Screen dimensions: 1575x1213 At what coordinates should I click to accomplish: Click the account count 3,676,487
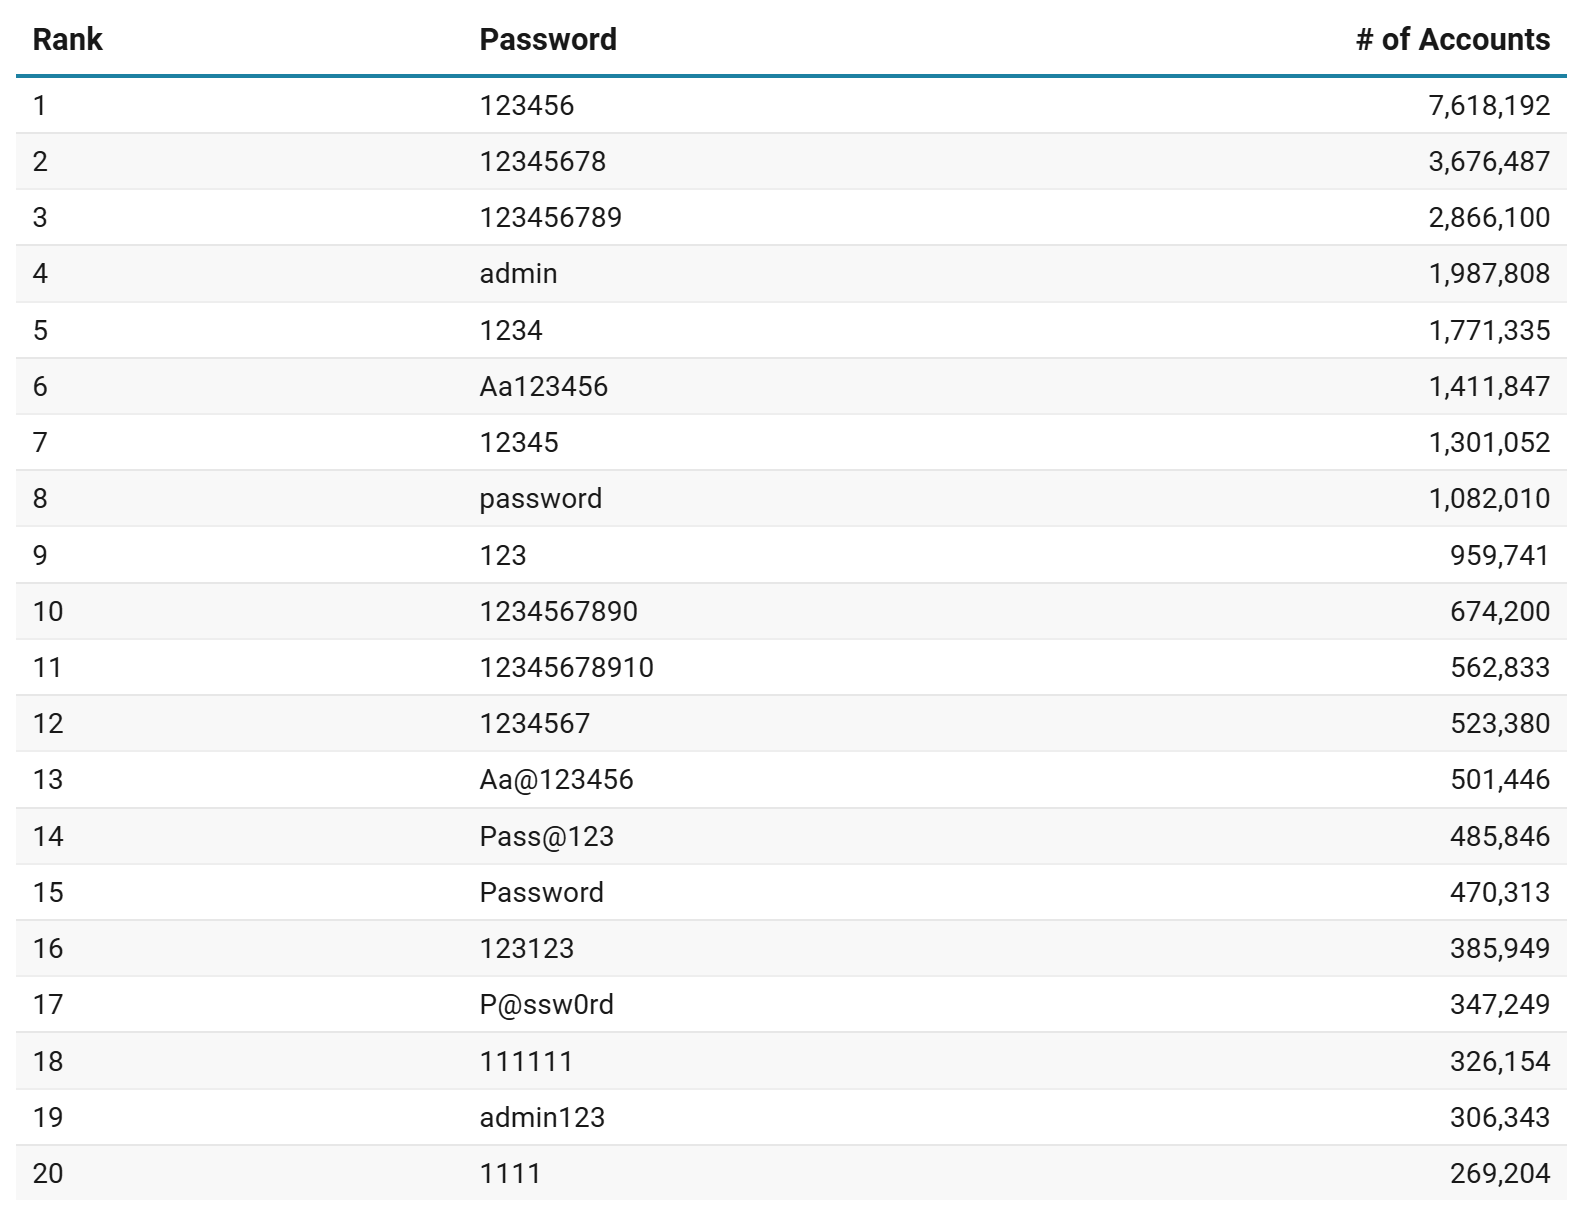pyautogui.click(x=1489, y=162)
